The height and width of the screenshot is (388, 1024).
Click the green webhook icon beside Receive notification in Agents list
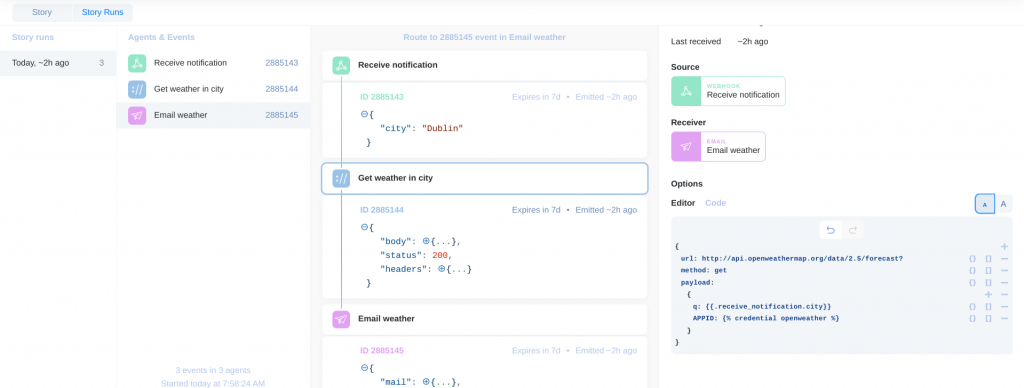click(137, 63)
